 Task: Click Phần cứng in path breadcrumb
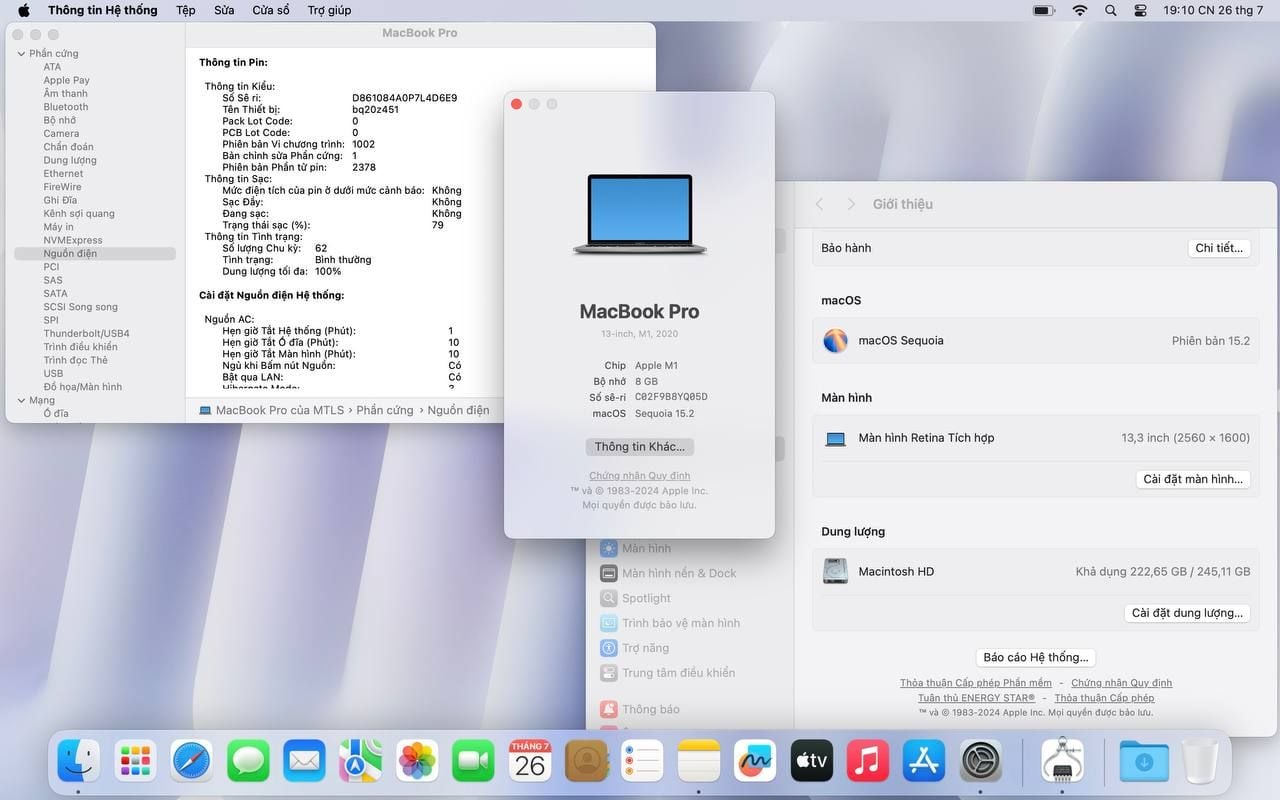[x=385, y=411]
